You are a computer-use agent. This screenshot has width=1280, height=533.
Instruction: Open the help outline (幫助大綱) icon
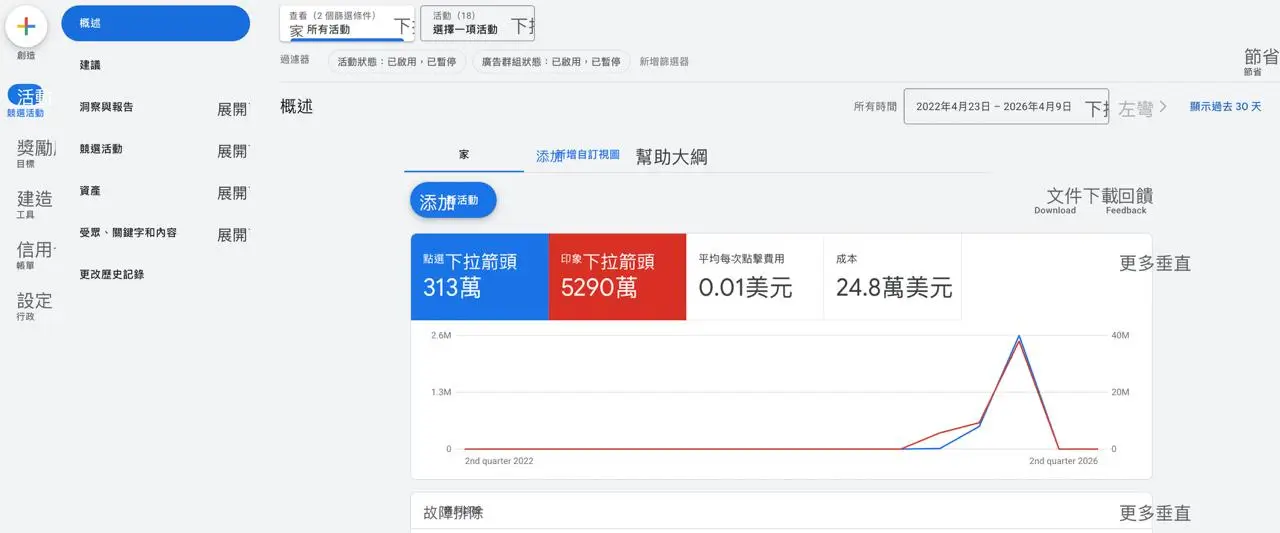coord(672,157)
